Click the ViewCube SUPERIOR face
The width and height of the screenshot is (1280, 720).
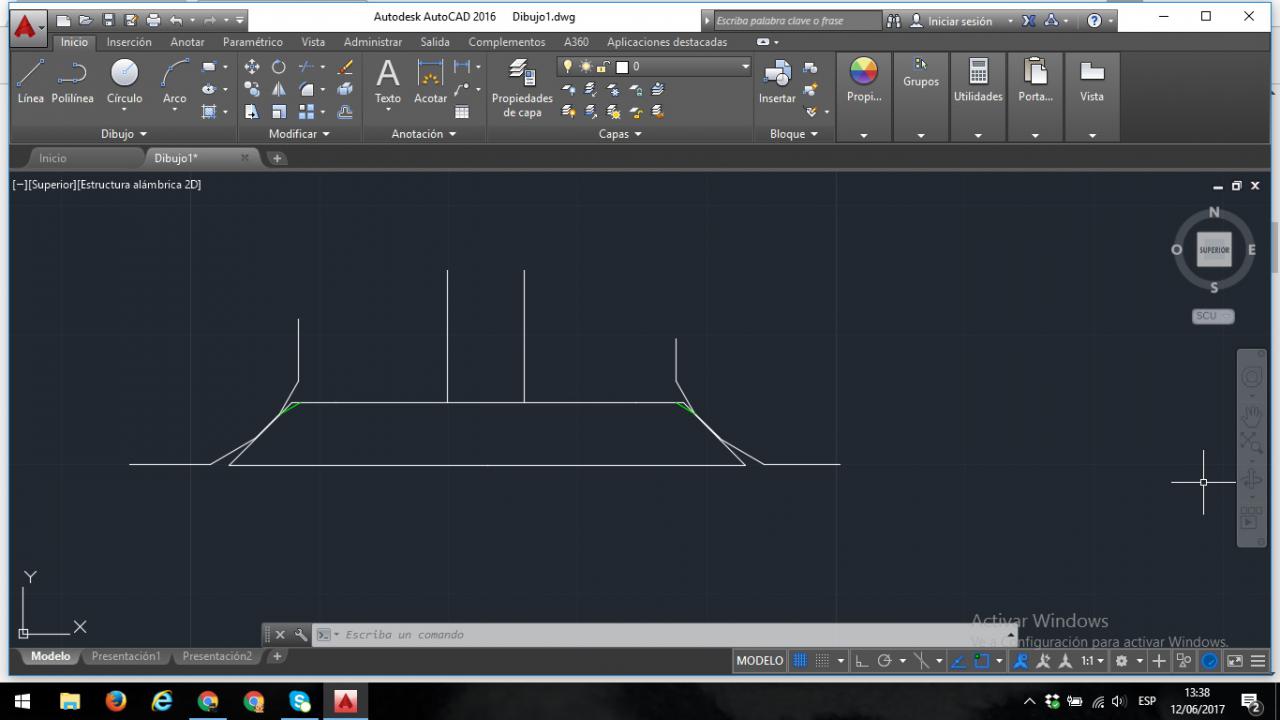[1214, 250]
